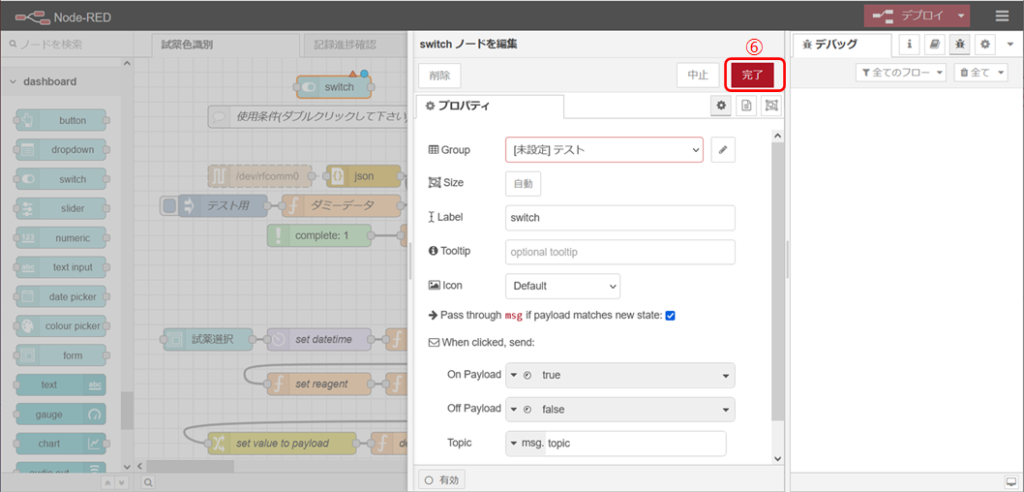Screen dimensions: 1024x492
Task: Click the Label text input field
Action: click(620, 217)
